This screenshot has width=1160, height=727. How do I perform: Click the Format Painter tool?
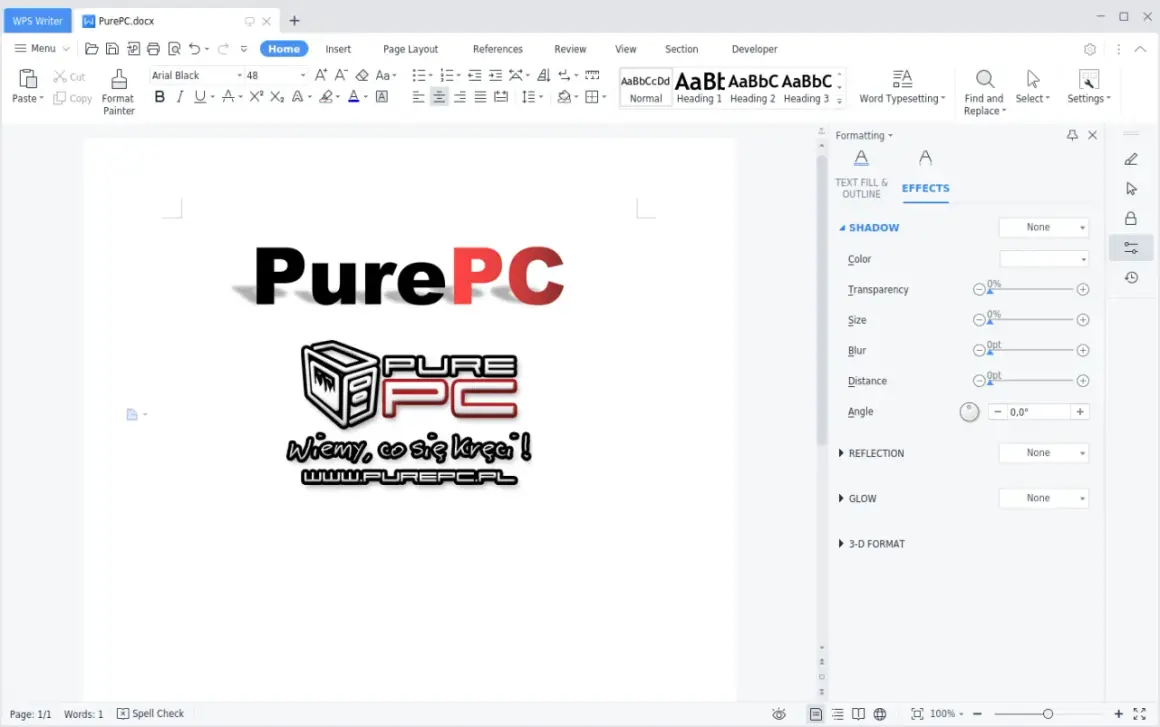[x=118, y=92]
